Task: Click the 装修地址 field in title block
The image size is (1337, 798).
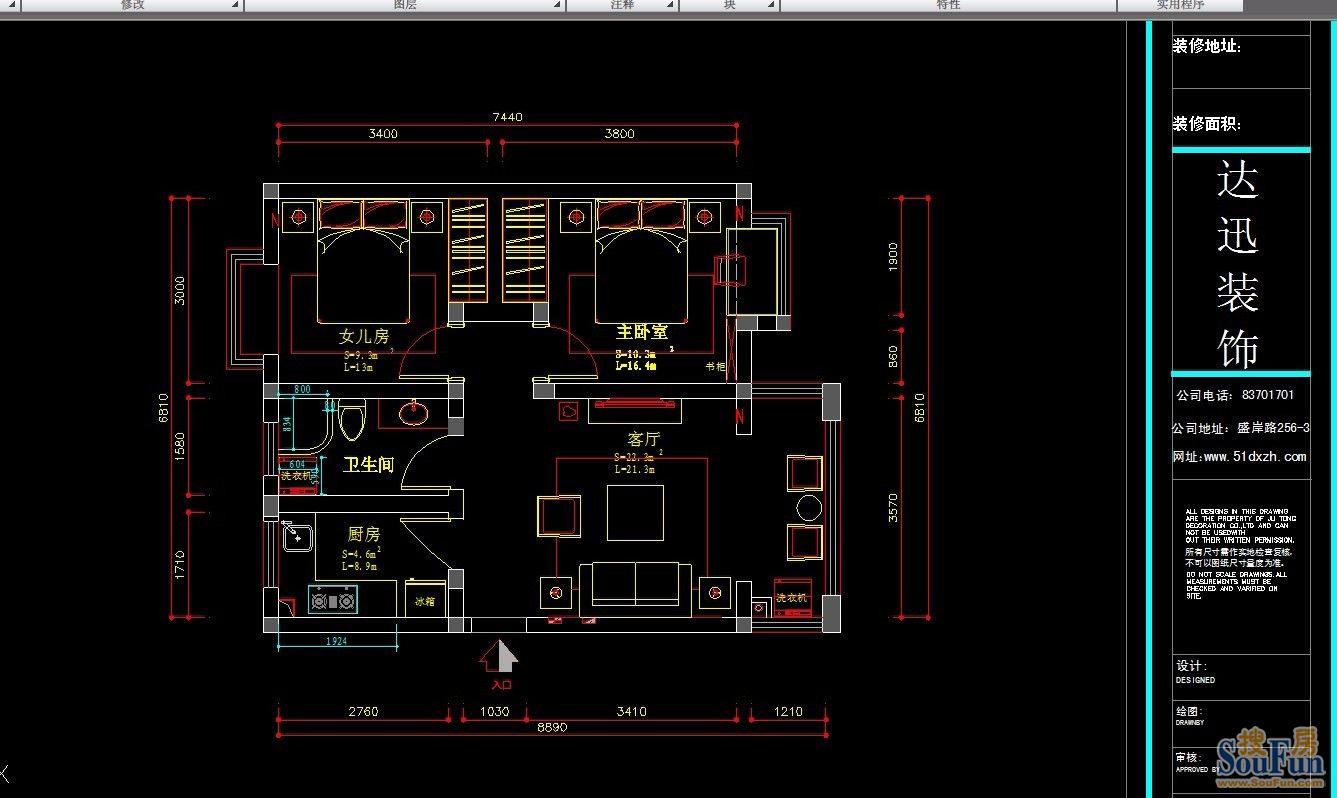Action: 1207,46
